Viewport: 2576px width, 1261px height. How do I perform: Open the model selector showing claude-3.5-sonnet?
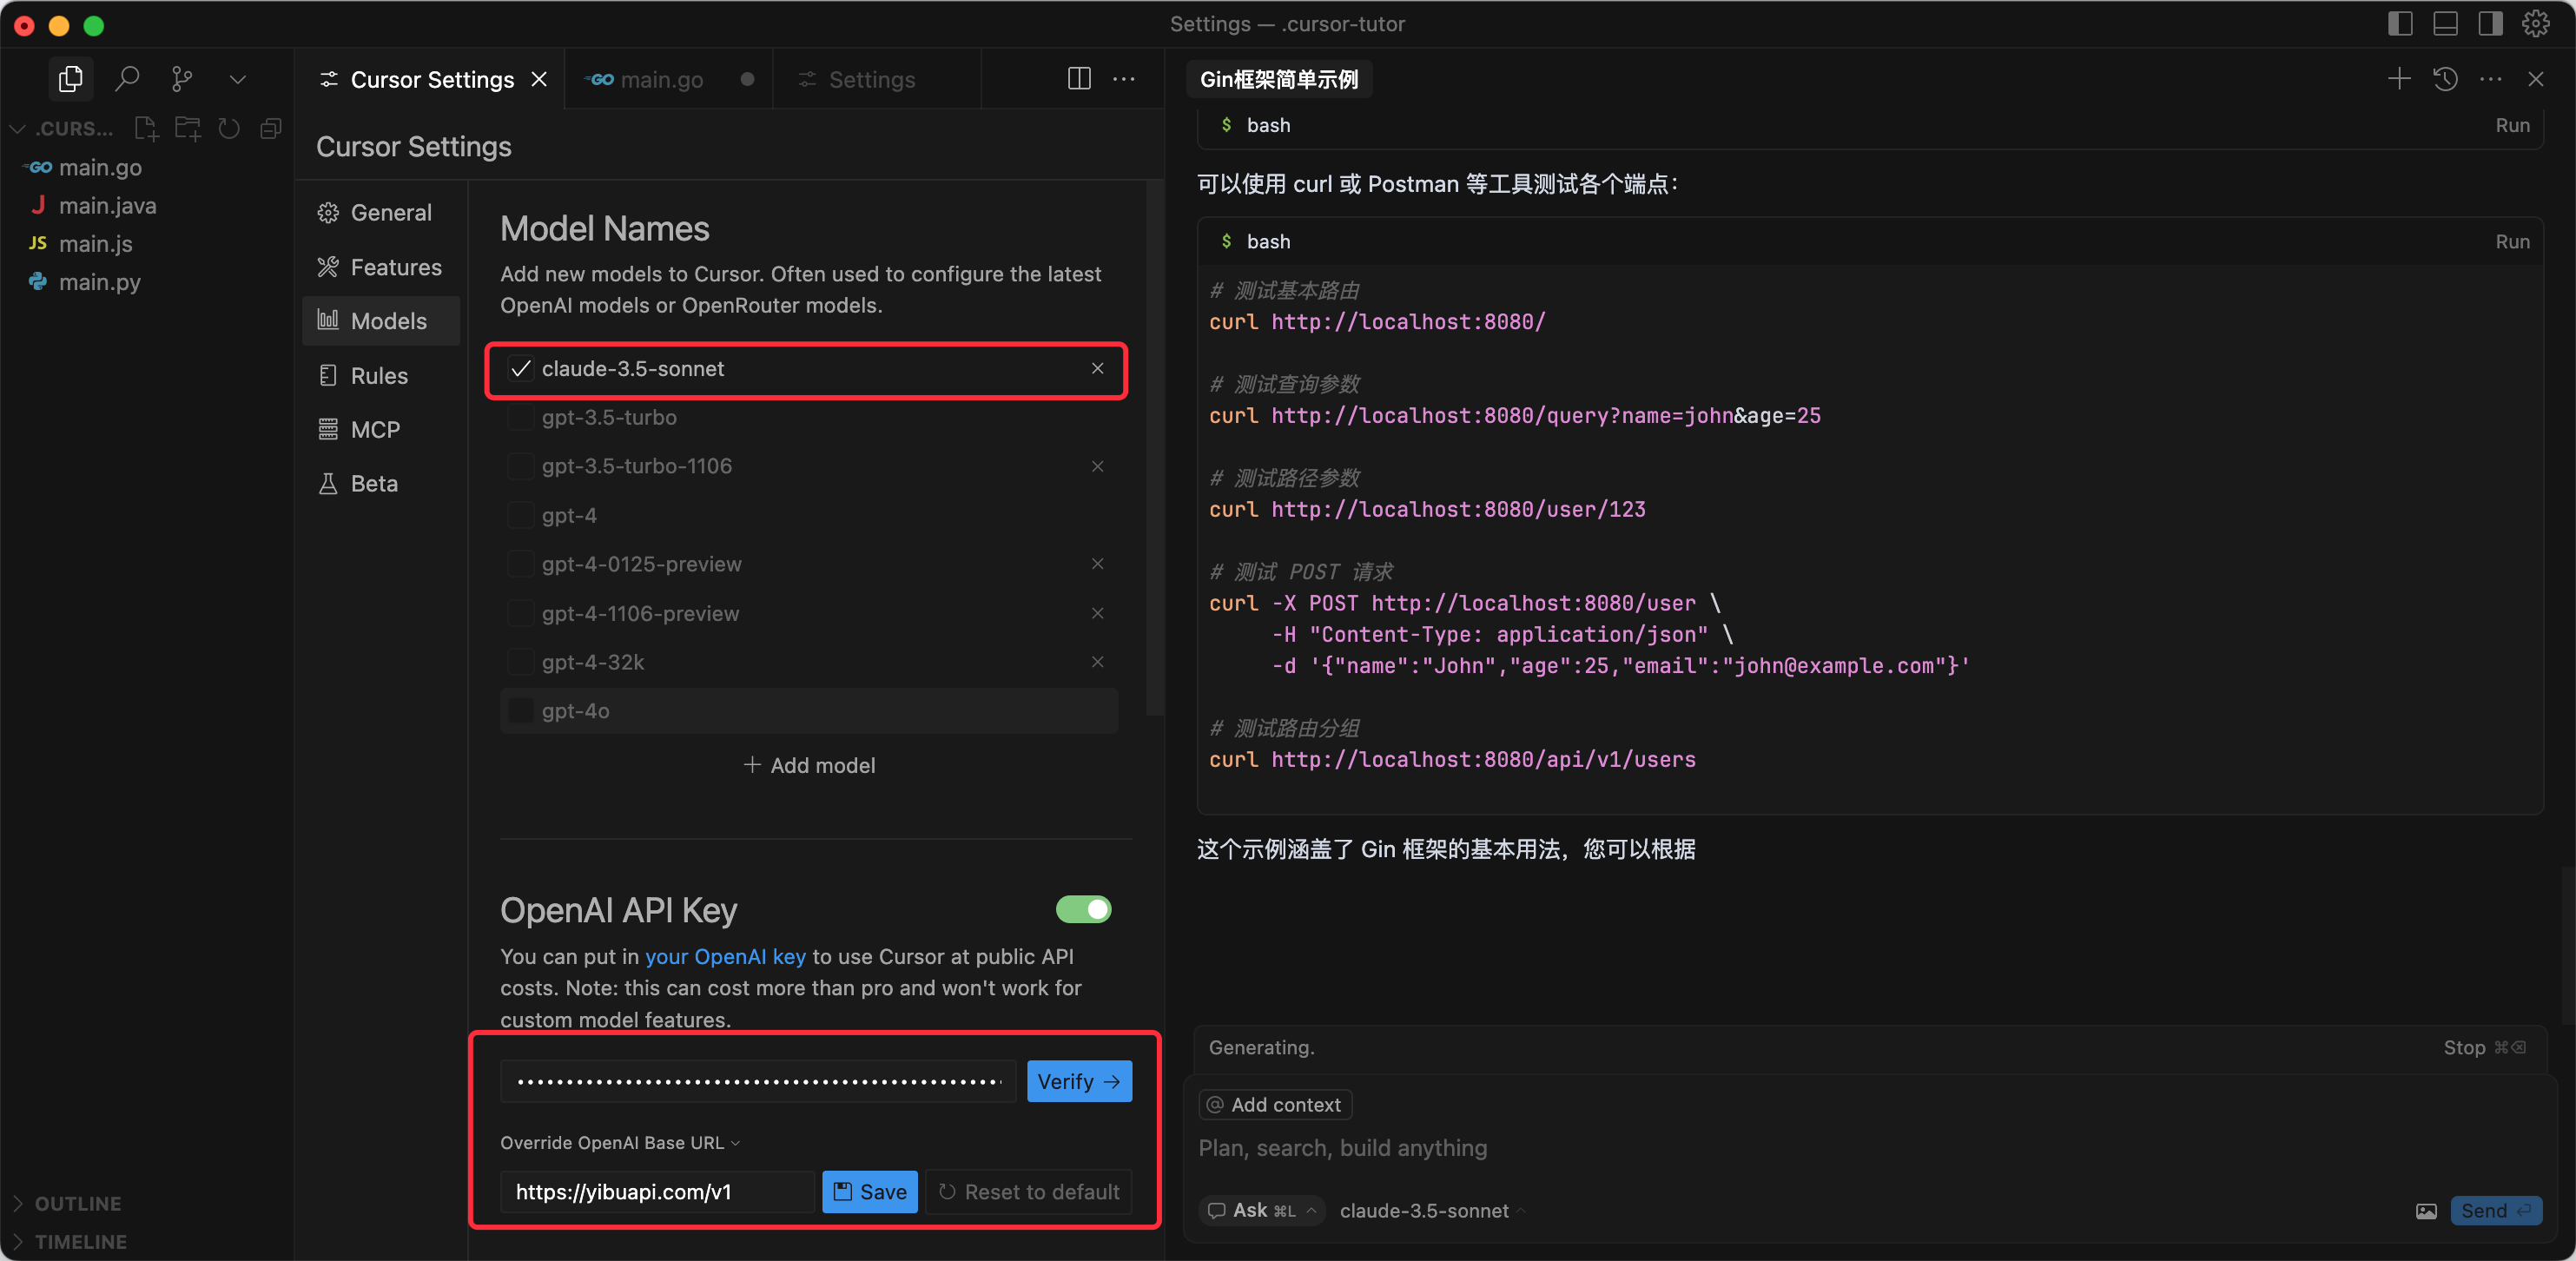point(1431,1210)
